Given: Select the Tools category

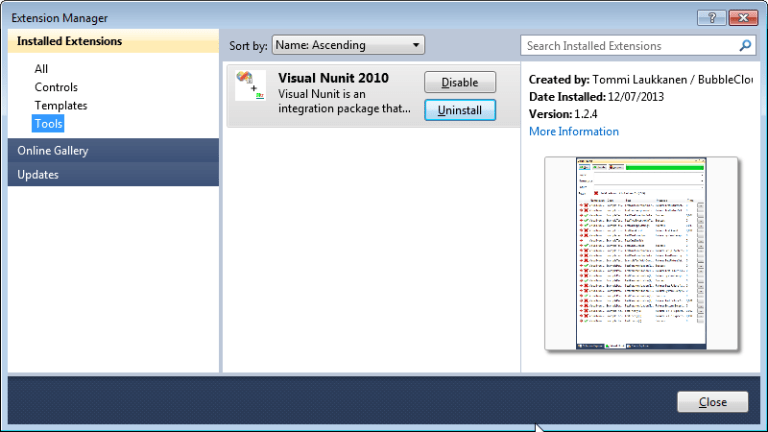Looking at the screenshot, I should pos(48,123).
